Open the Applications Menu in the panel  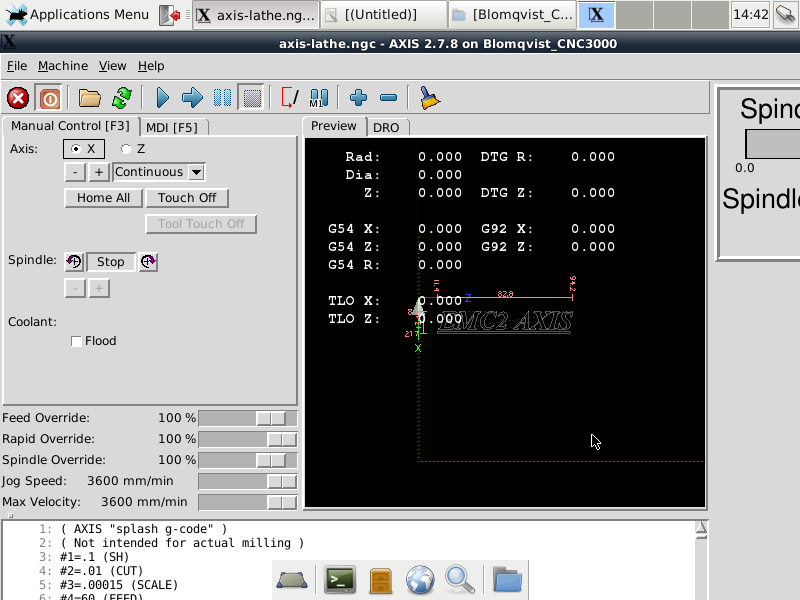coord(78,15)
